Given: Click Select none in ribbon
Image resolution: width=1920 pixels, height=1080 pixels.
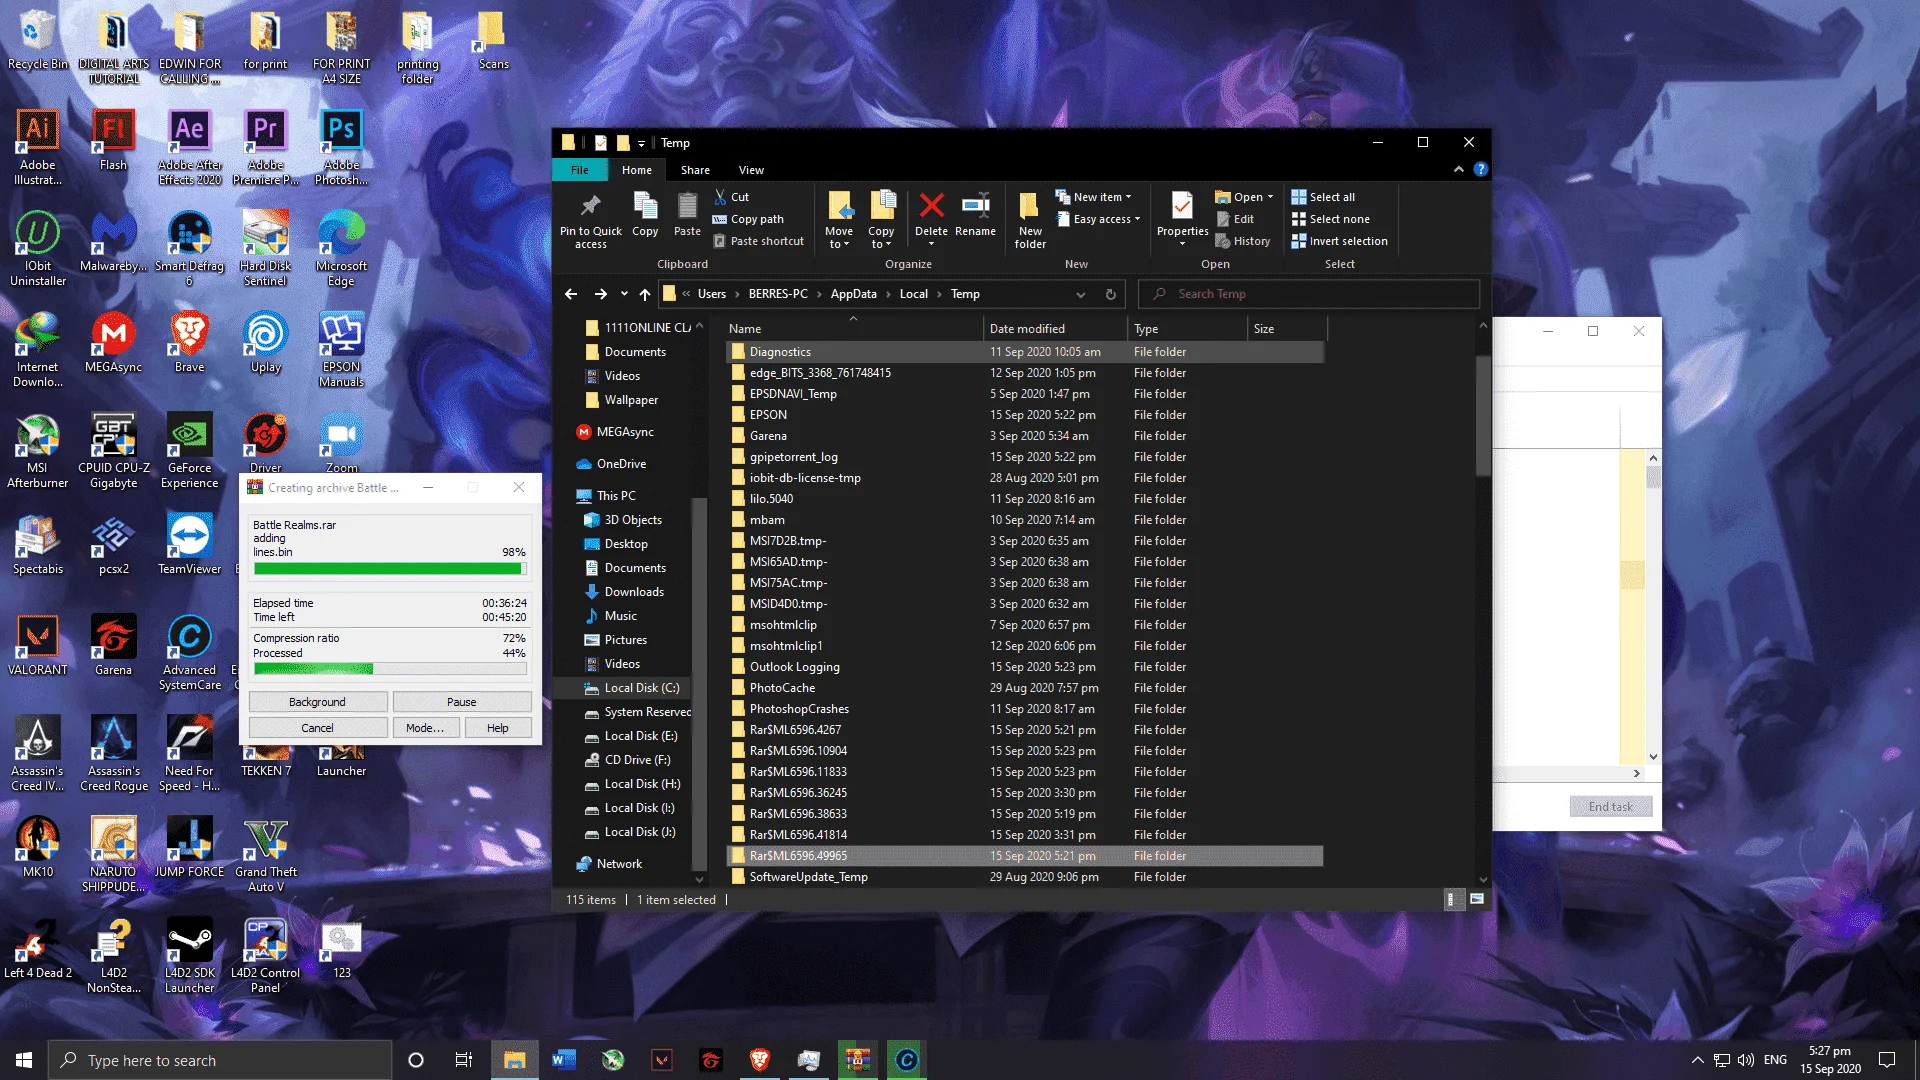Looking at the screenshot, I should pyautogui.click(x=1330, y=219).
